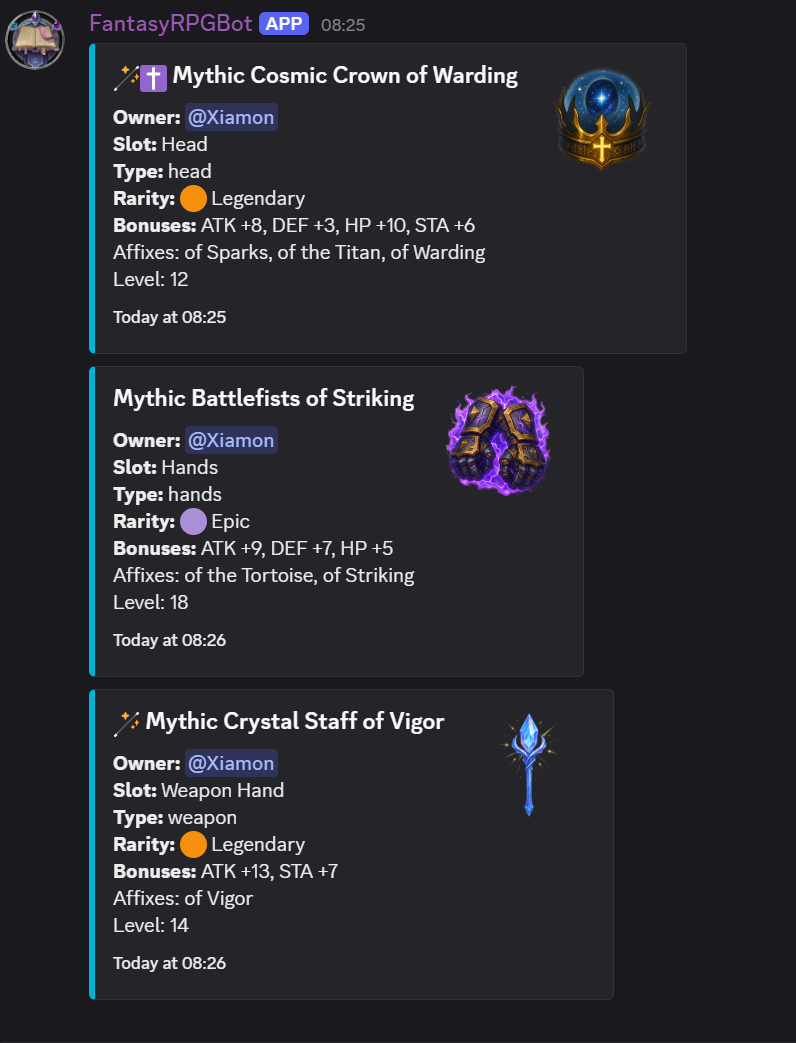Image resolution: width=796 pixels, height=1043 pixels.
Task: Click the orange rarity dot on the Crystal Staff
Action: click(192, 844)
